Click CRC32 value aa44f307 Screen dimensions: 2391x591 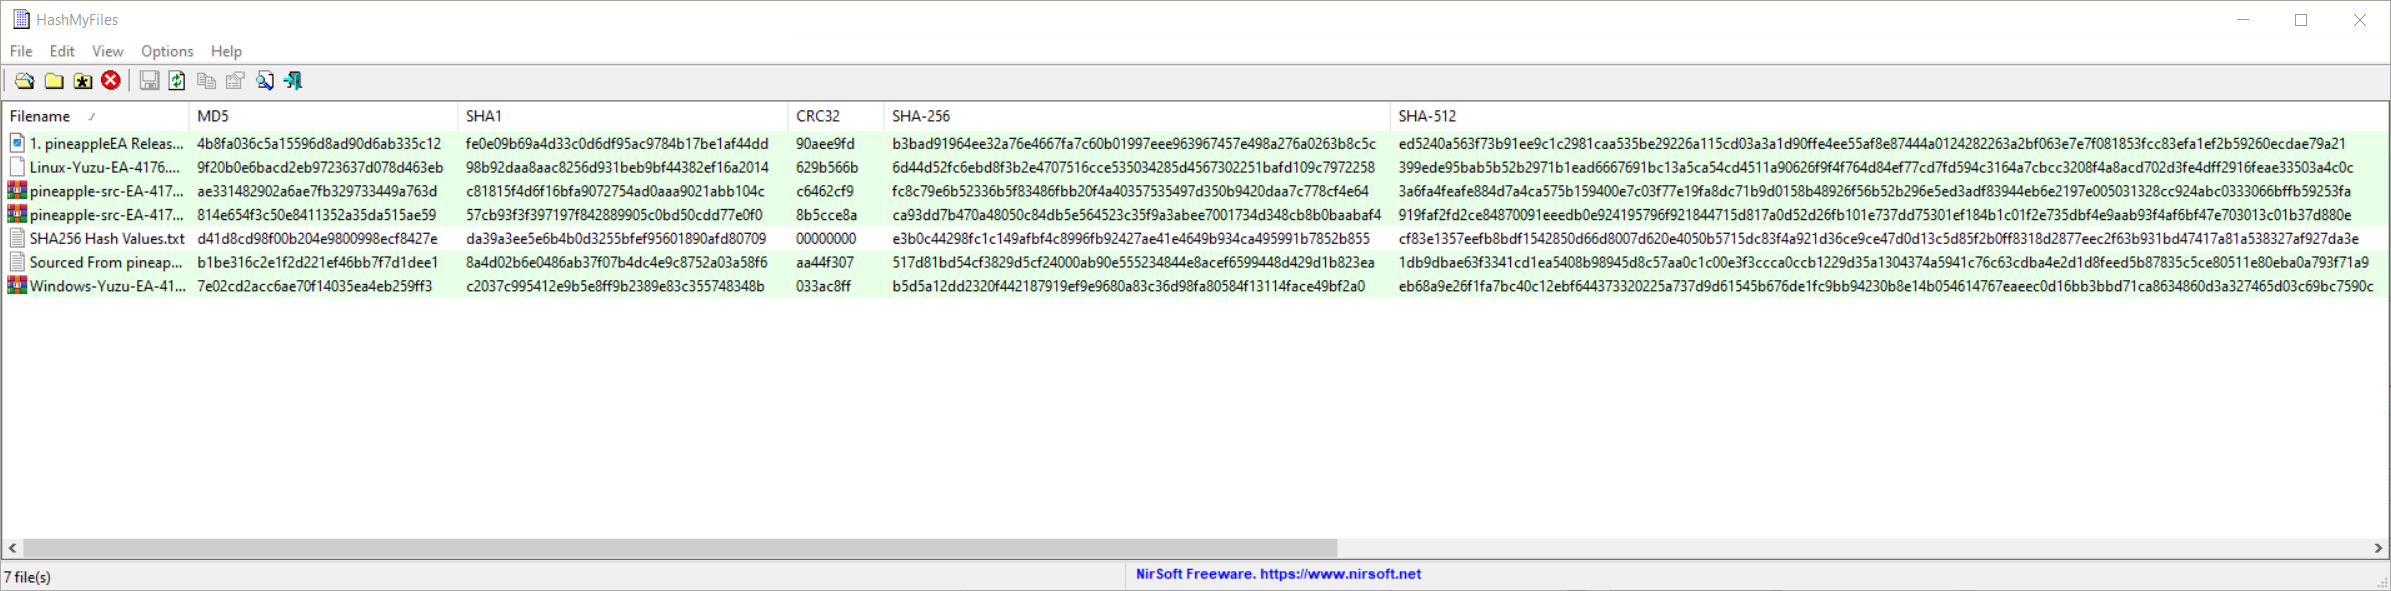coord(825,262)
